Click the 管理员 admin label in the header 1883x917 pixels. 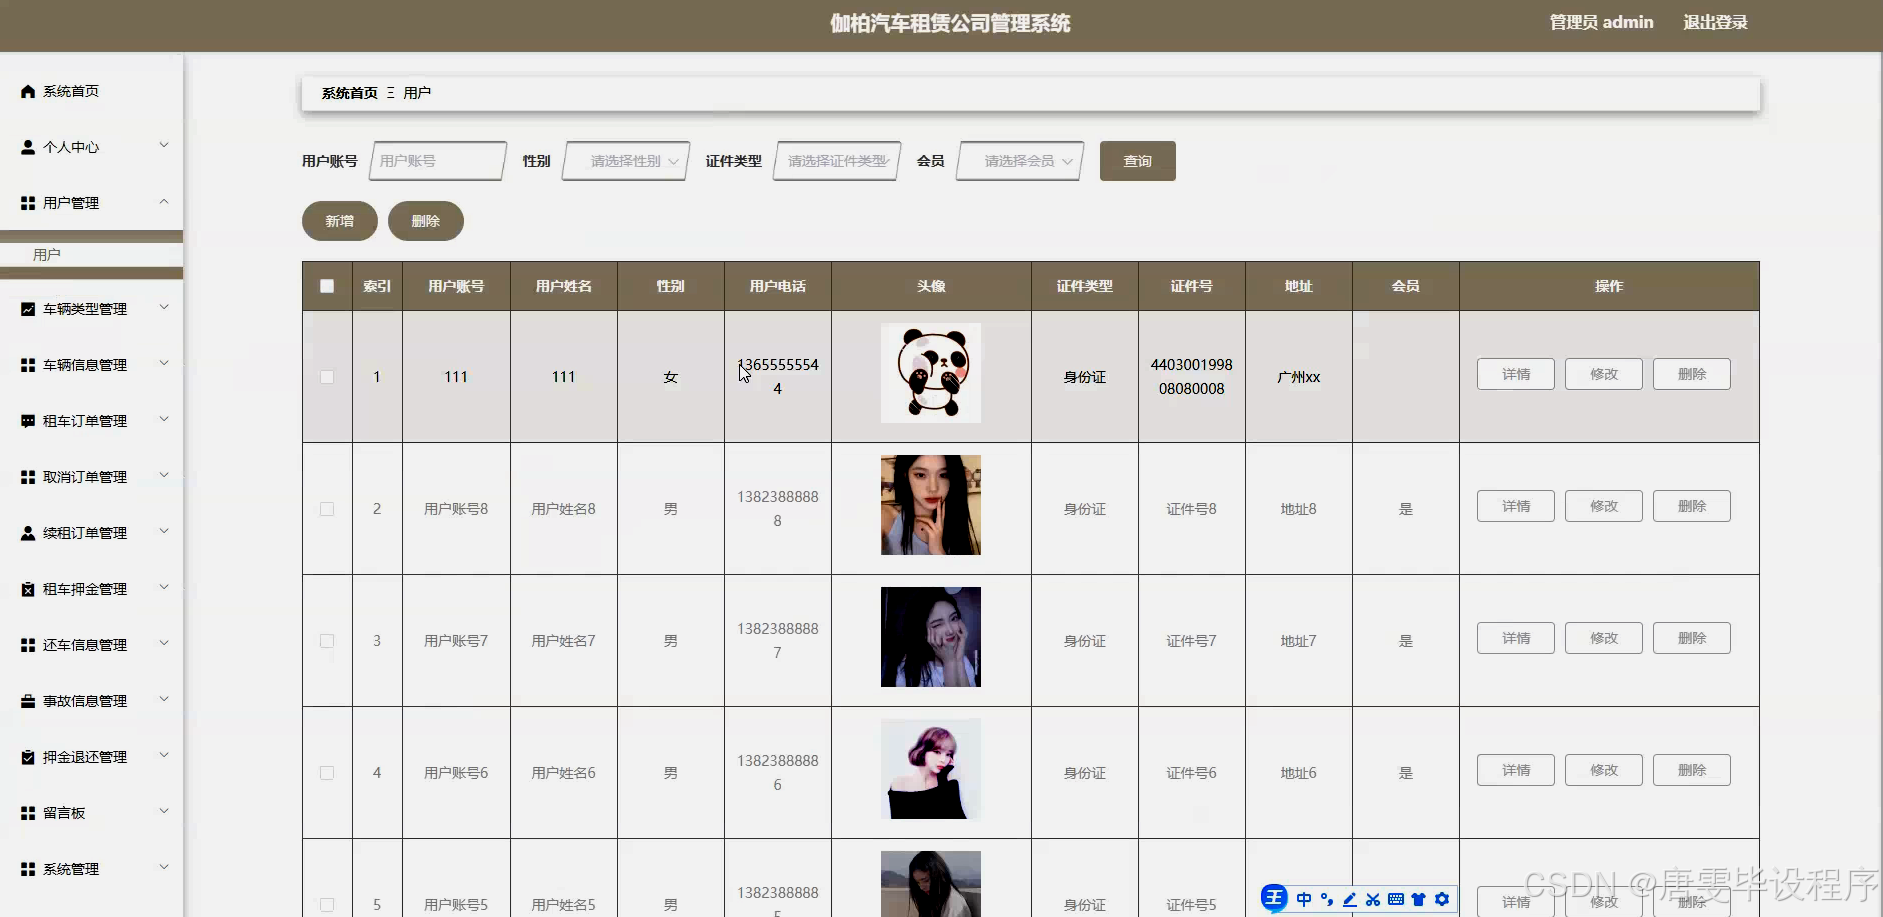pos(1602,22)
